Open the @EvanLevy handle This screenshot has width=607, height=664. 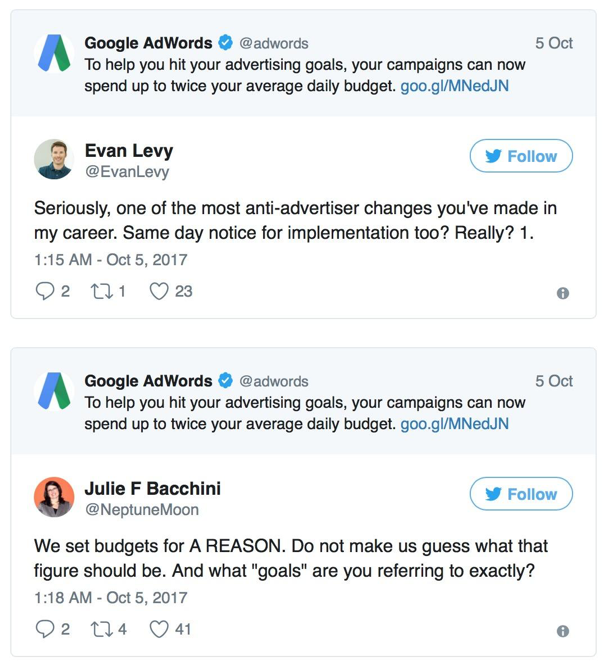pos(127,172)
